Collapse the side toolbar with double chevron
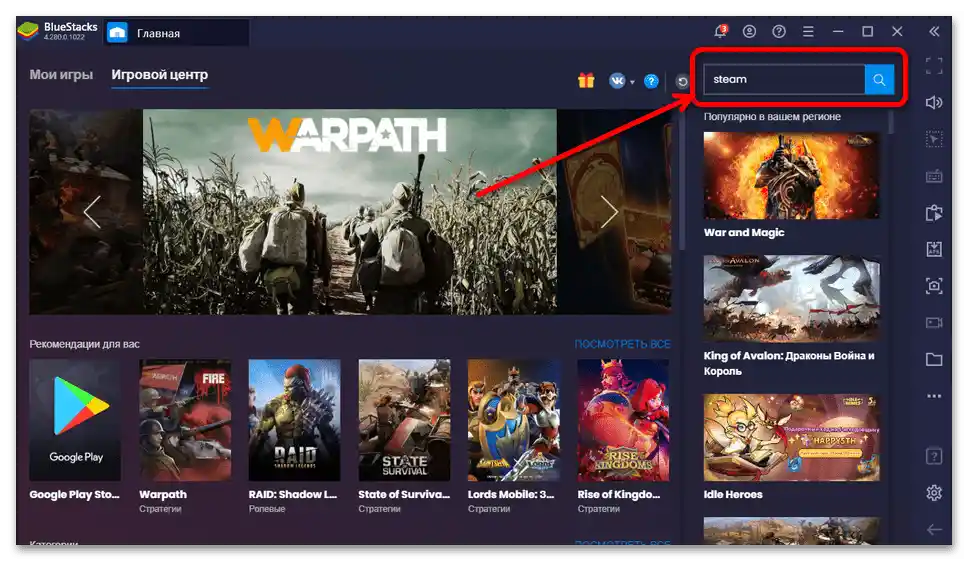The width and height of the screenshot is (968, 561). 934,31
